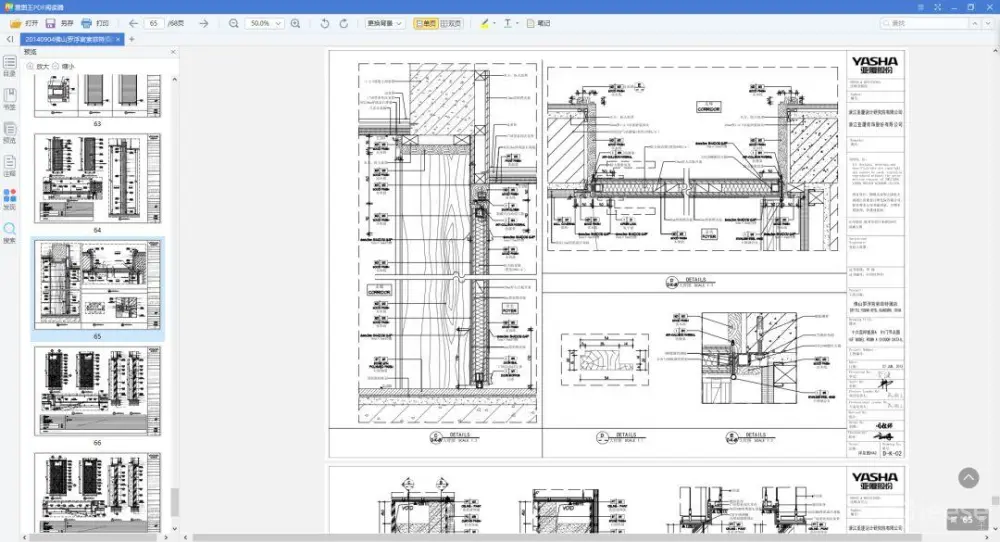Click the Open file folder icon
Image resolution: width=1000 pixels, height=542 pixels.
point(17,22)
